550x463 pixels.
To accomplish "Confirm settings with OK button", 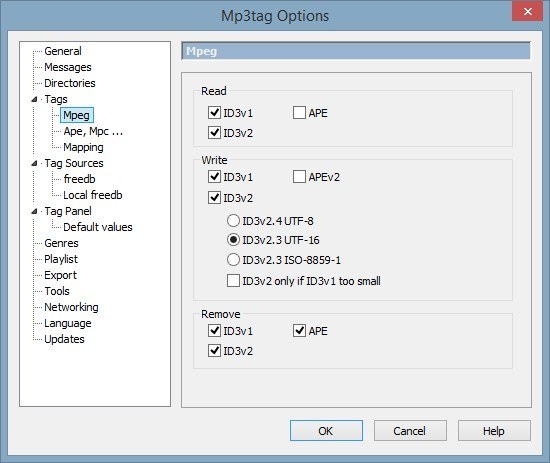I will click(x=326, y=430).
